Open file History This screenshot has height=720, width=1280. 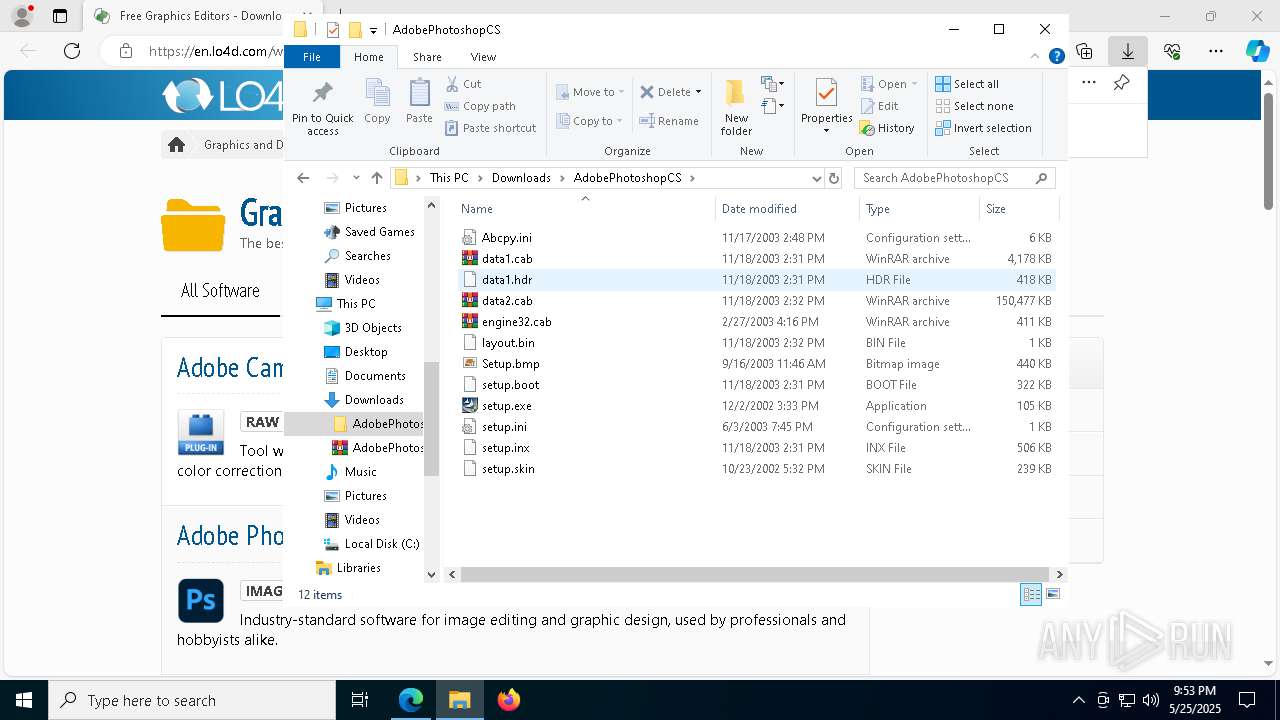click(x=888, y=128)
